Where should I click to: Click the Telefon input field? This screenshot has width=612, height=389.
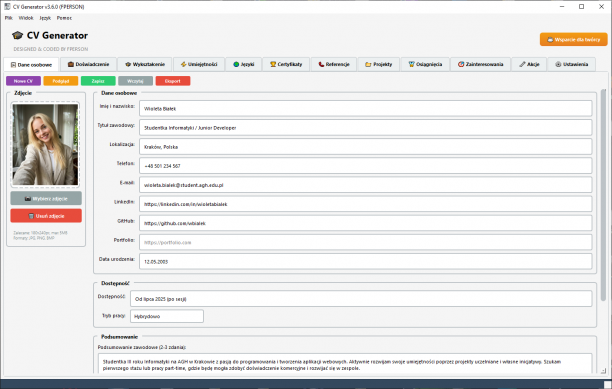365,166
